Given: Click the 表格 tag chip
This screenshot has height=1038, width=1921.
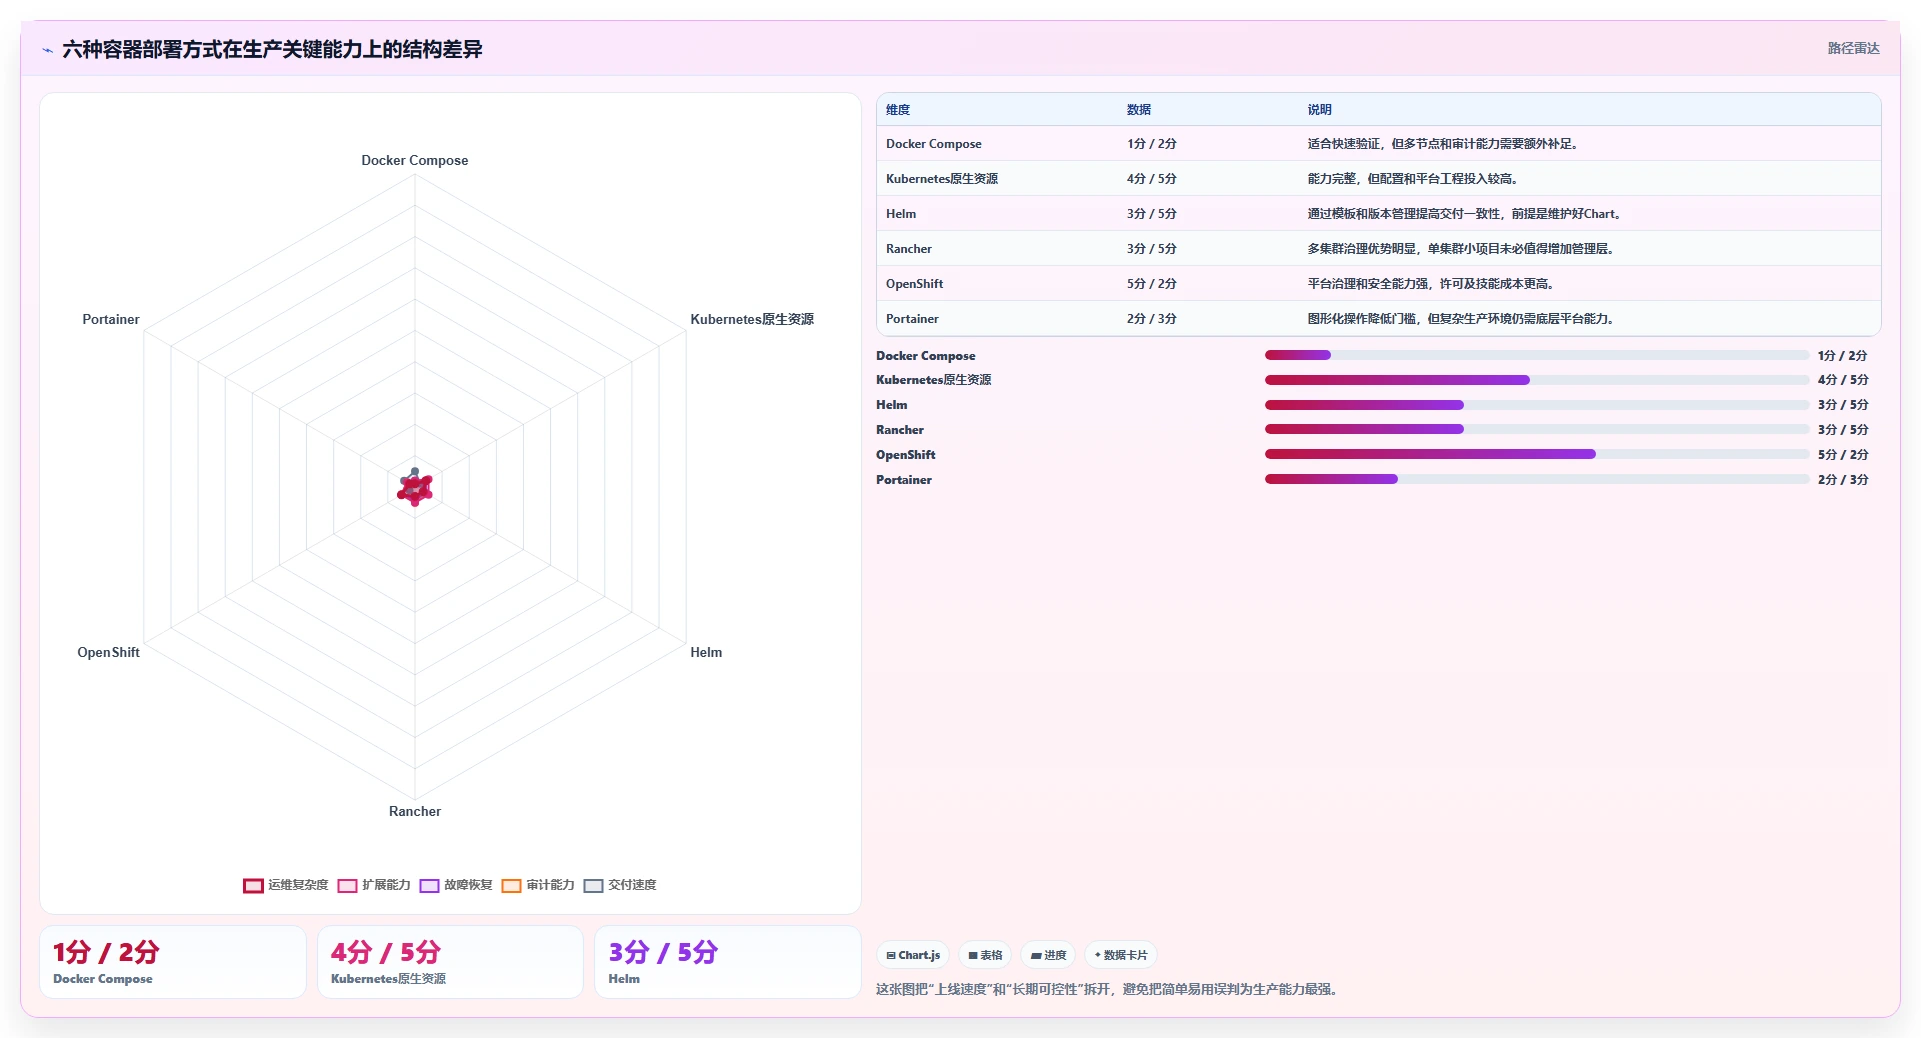Looking at the screenshot, I should (985, 955).
